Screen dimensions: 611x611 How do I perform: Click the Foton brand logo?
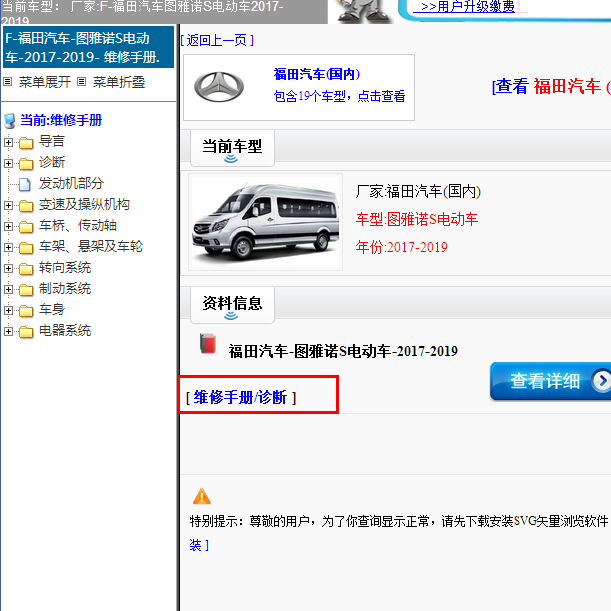(219, 87)
